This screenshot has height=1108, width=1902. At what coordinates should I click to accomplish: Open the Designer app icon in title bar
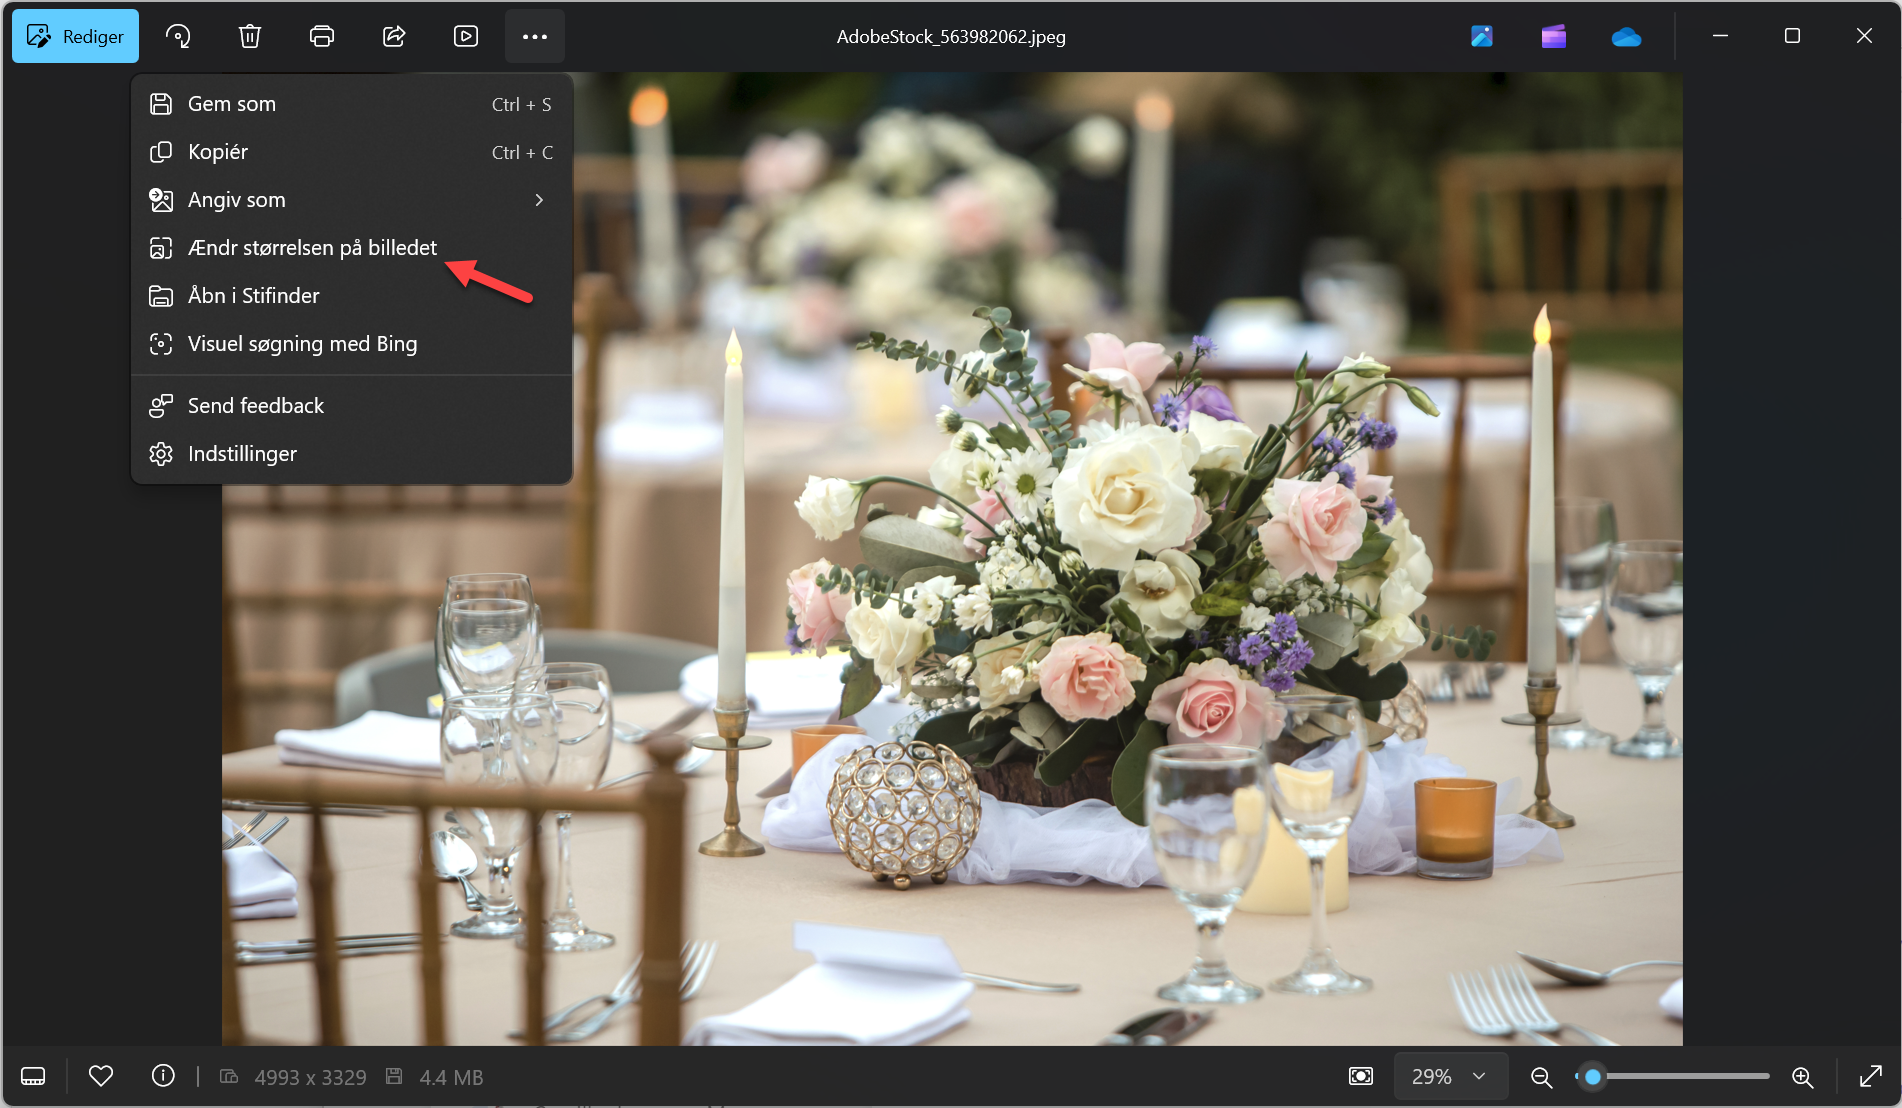pyautogui.click(x=1482, y=36)
